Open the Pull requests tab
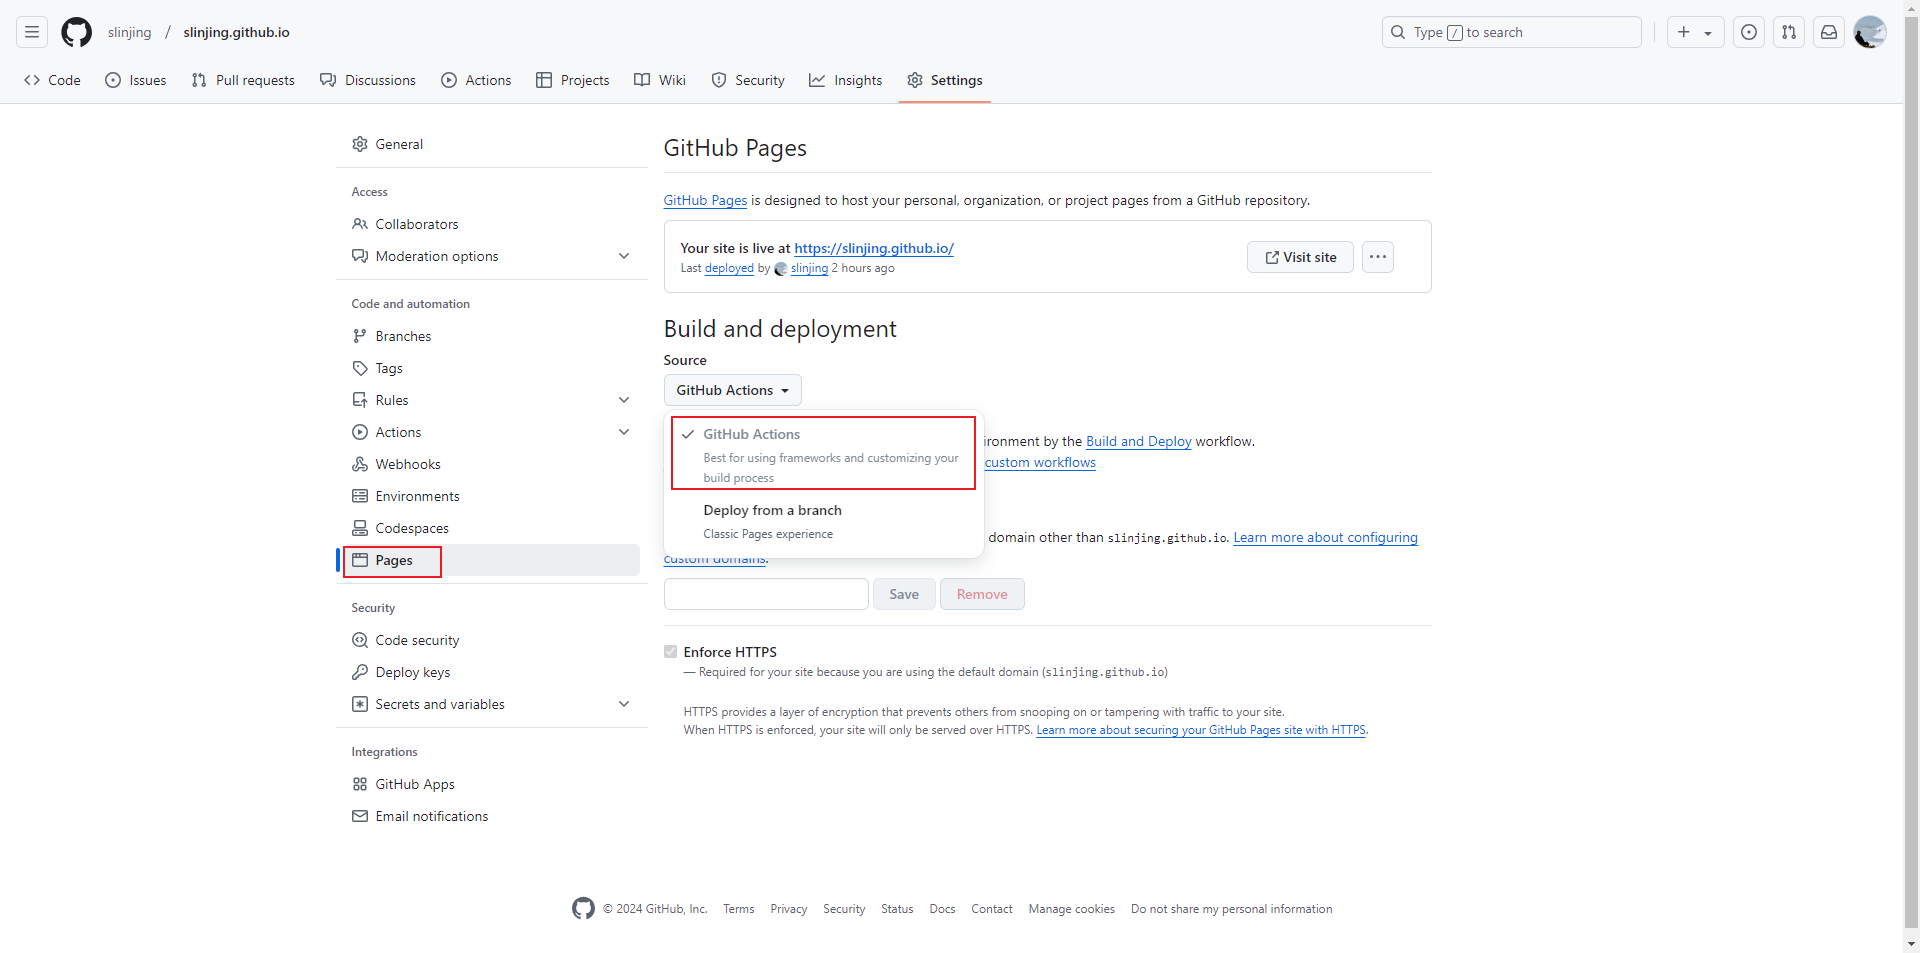The height and width of the screenshot is (953, 1920). [x=243, y=80]
